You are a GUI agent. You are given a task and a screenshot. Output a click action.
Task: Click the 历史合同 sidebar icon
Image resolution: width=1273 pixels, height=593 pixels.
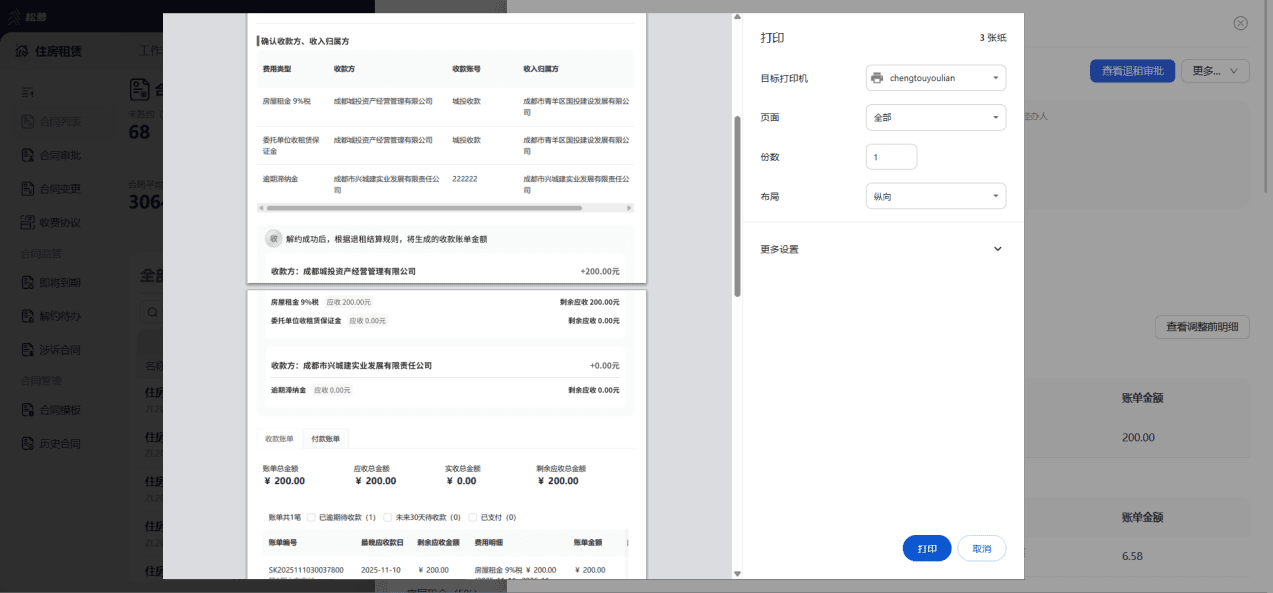28,442
